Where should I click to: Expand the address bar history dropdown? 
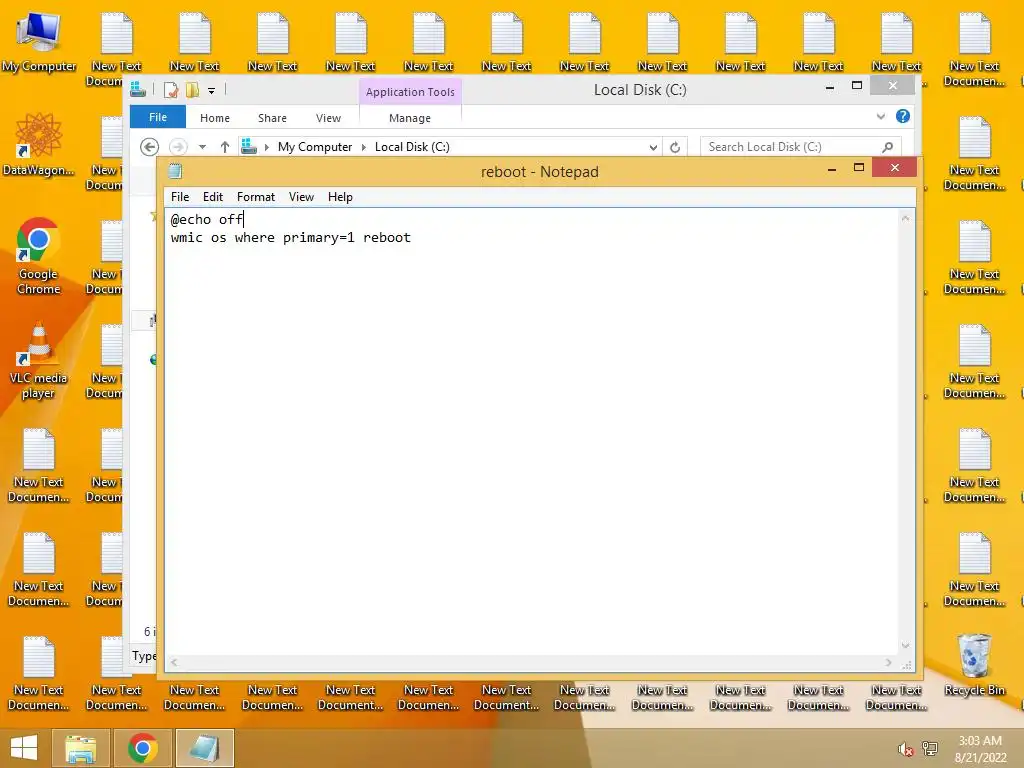click(653, 147)
